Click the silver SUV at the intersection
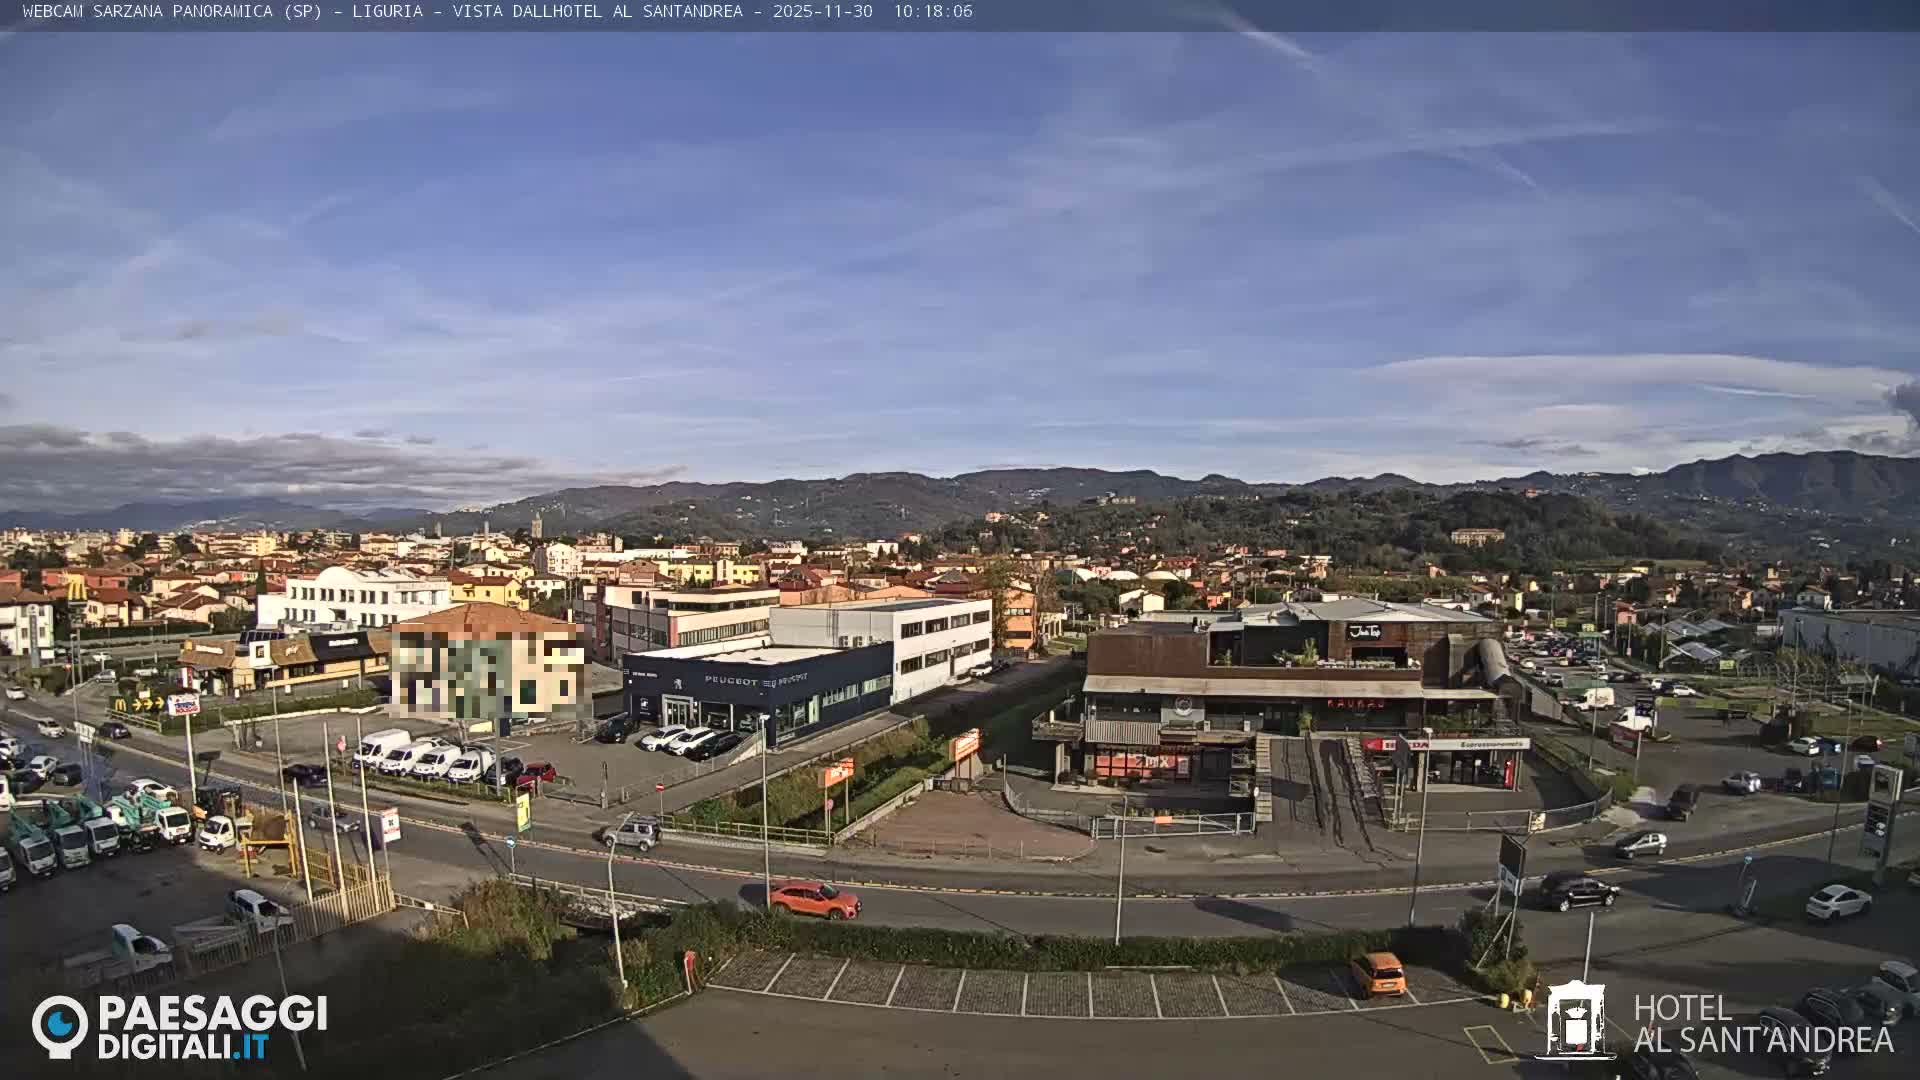 (631, 833)
